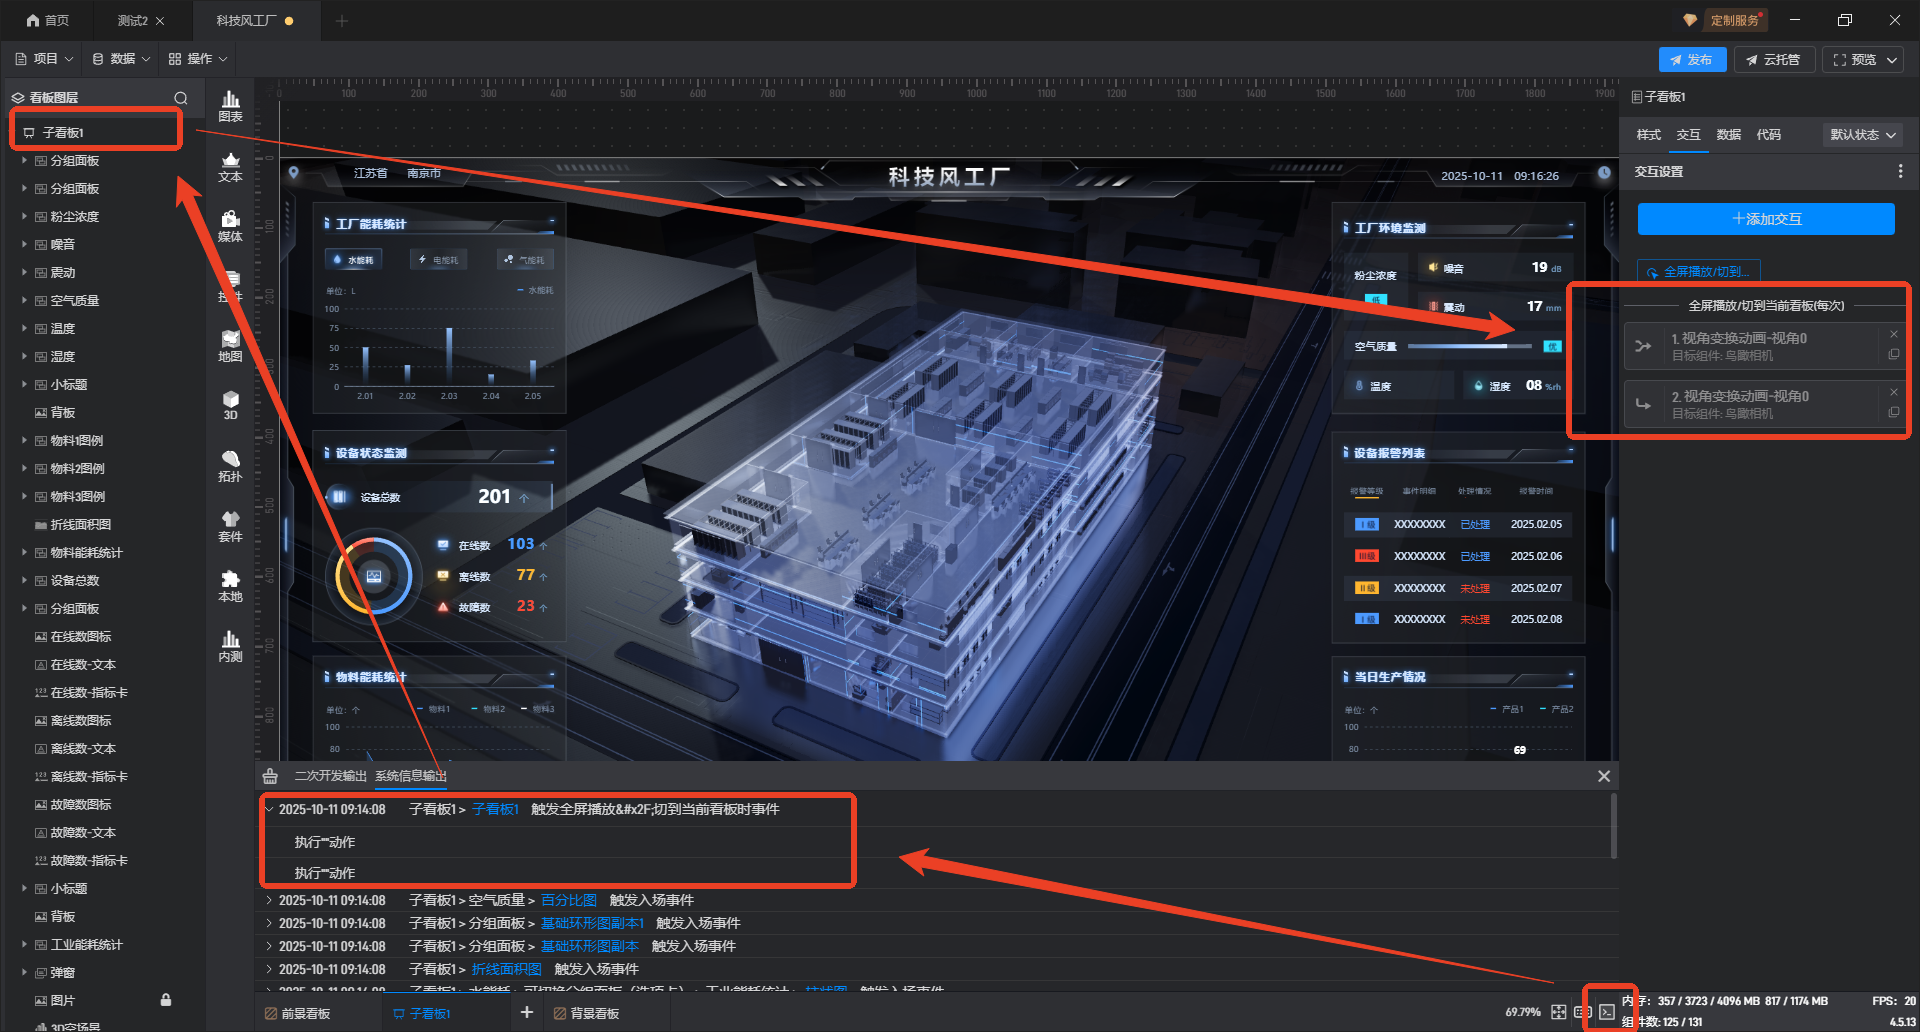Image resolution: width=1920 pixels, height=1032 pixels.
Task: Expand the 空气质量 百分比图 log entry
Action: point(269,900)
